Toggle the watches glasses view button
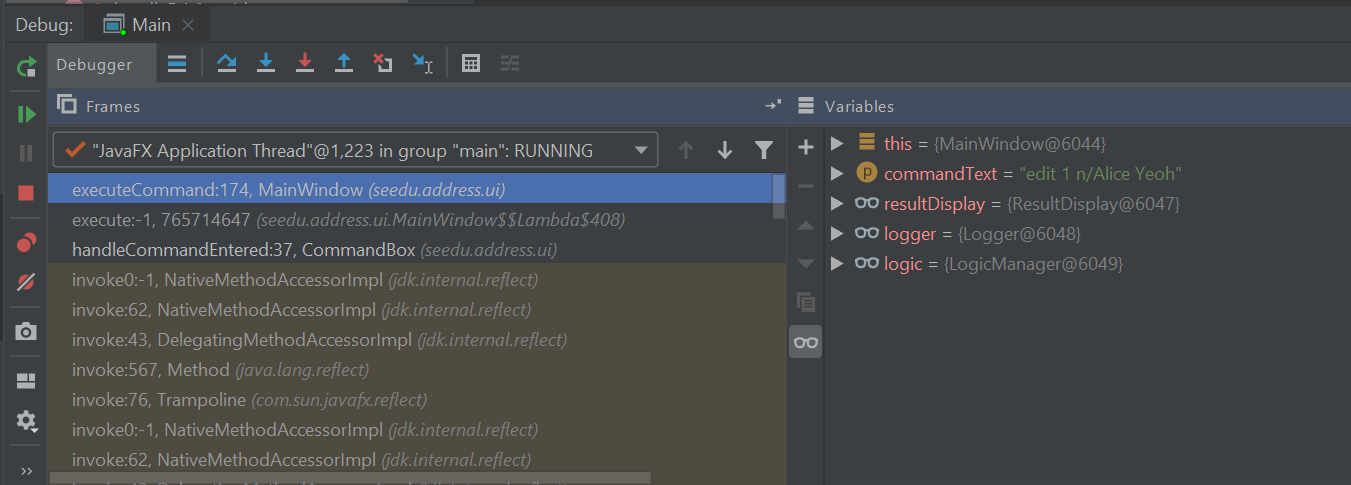Image resolution: width=1351 pixels, height=485 pixels. tap(805, 342)
